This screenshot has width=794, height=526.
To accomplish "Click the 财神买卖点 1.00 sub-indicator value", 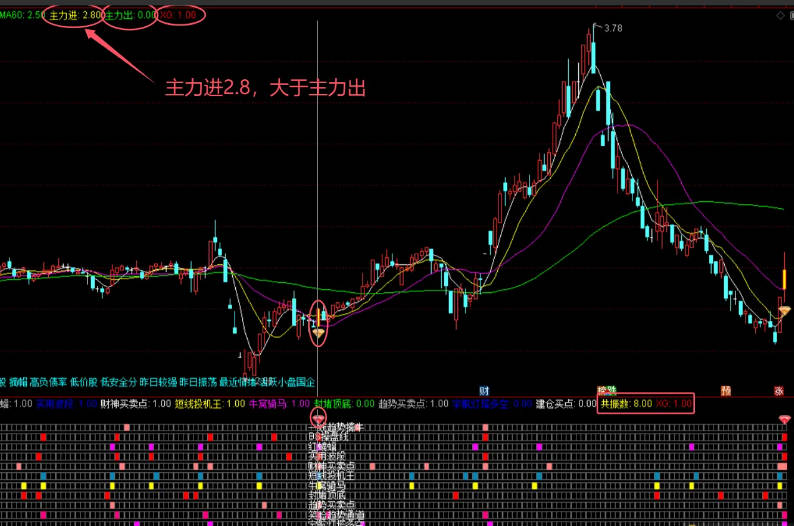I will point(136,403).
